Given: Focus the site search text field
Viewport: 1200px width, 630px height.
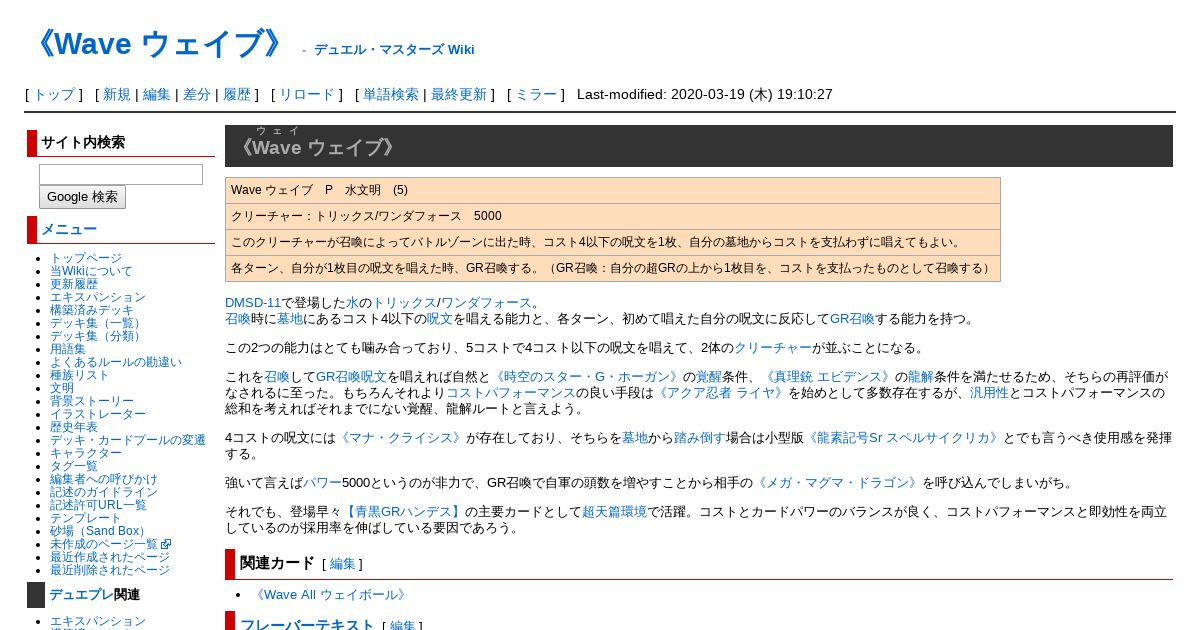Looking at the screenshot, I should pyautogui.click(x=121, y=174).
